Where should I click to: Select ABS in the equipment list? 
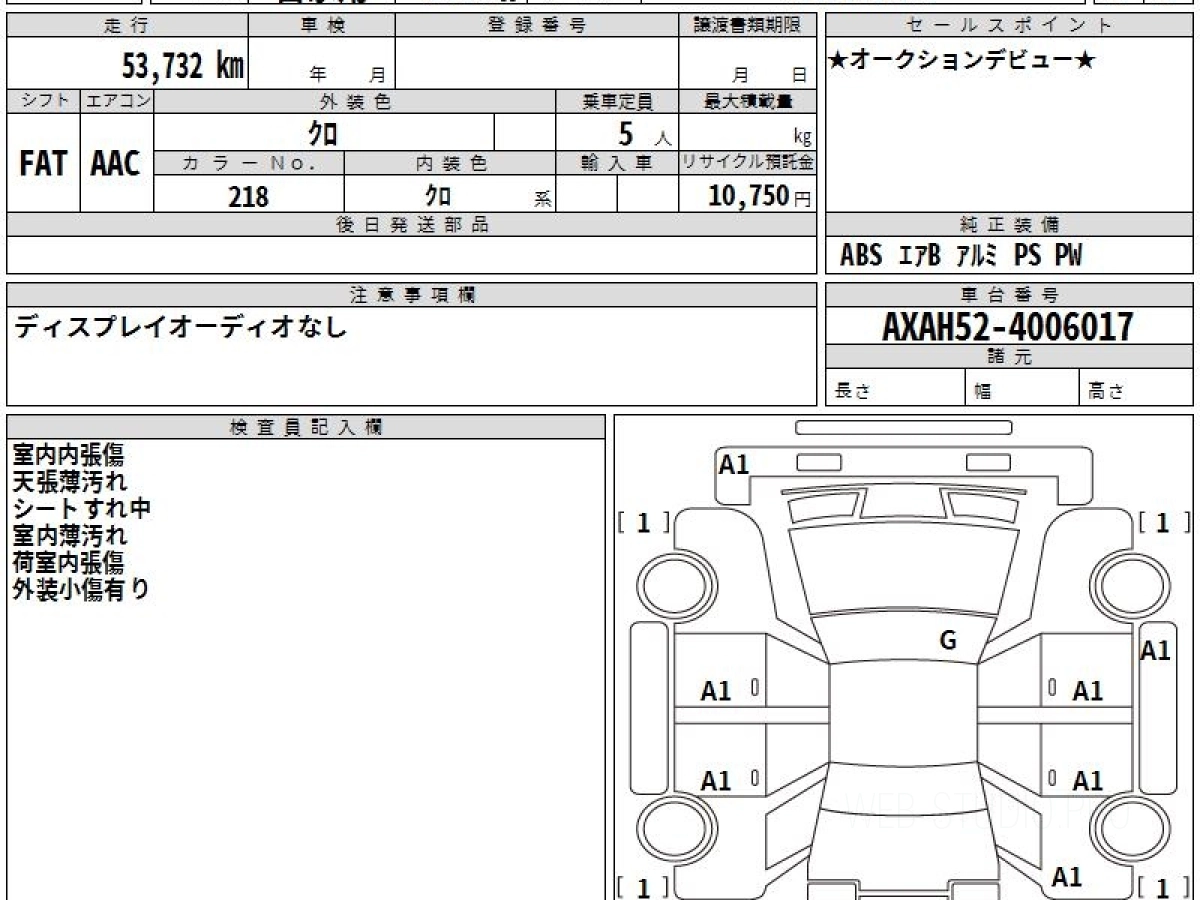861,256
